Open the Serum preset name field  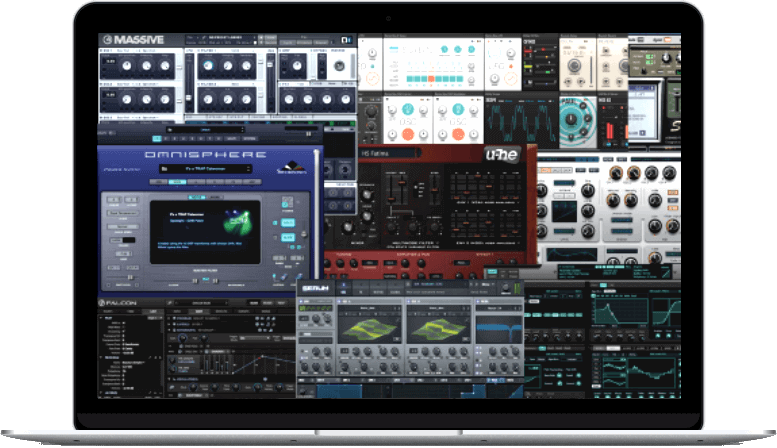[x=441, y=284]
